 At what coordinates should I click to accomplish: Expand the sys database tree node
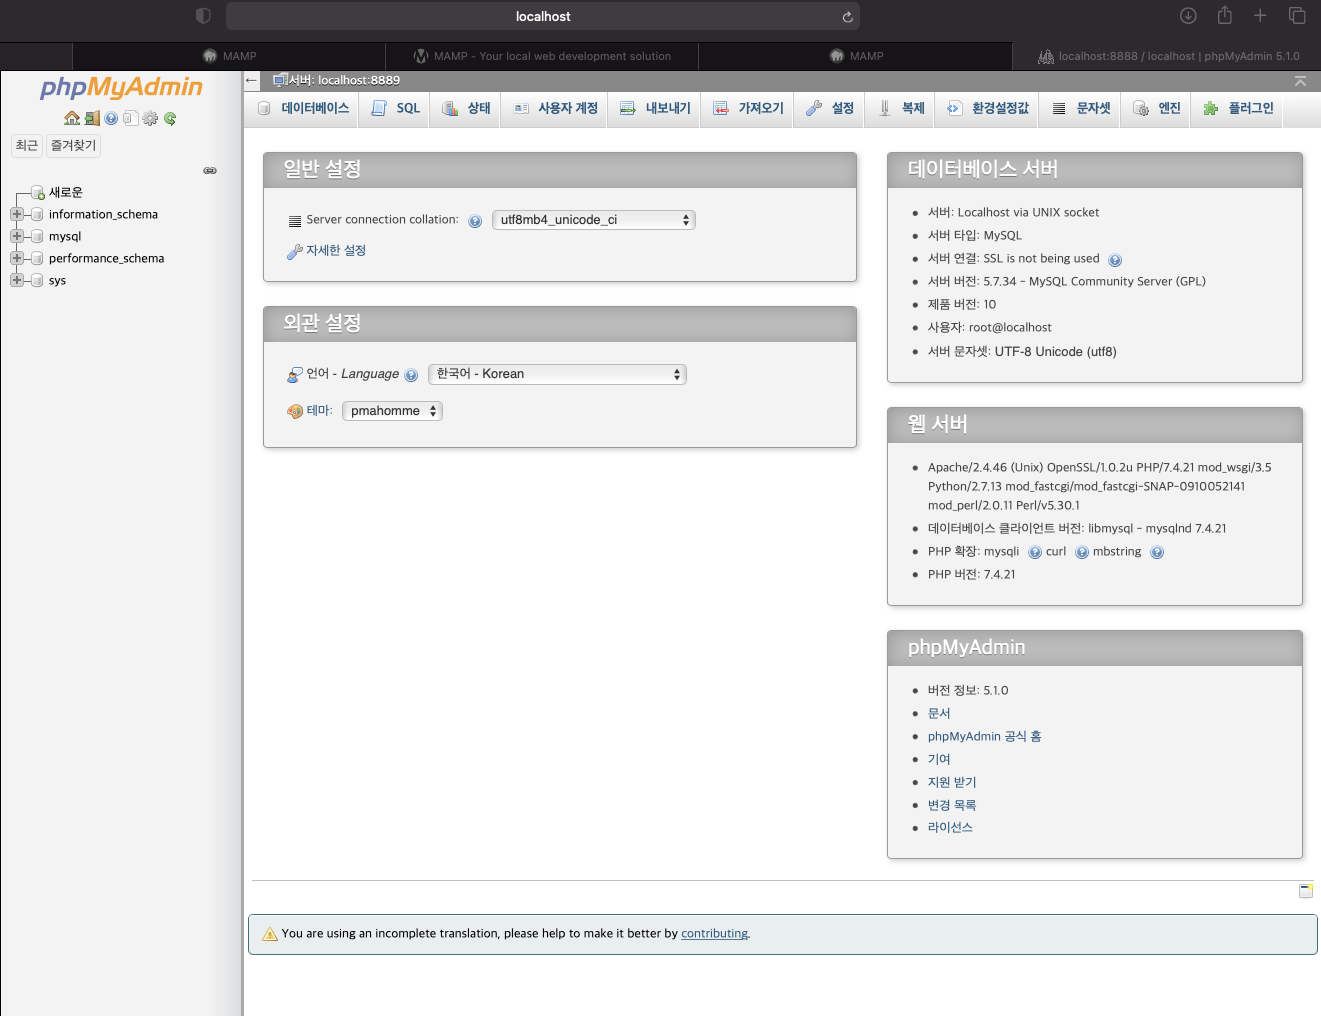click(x=17, y=280)
